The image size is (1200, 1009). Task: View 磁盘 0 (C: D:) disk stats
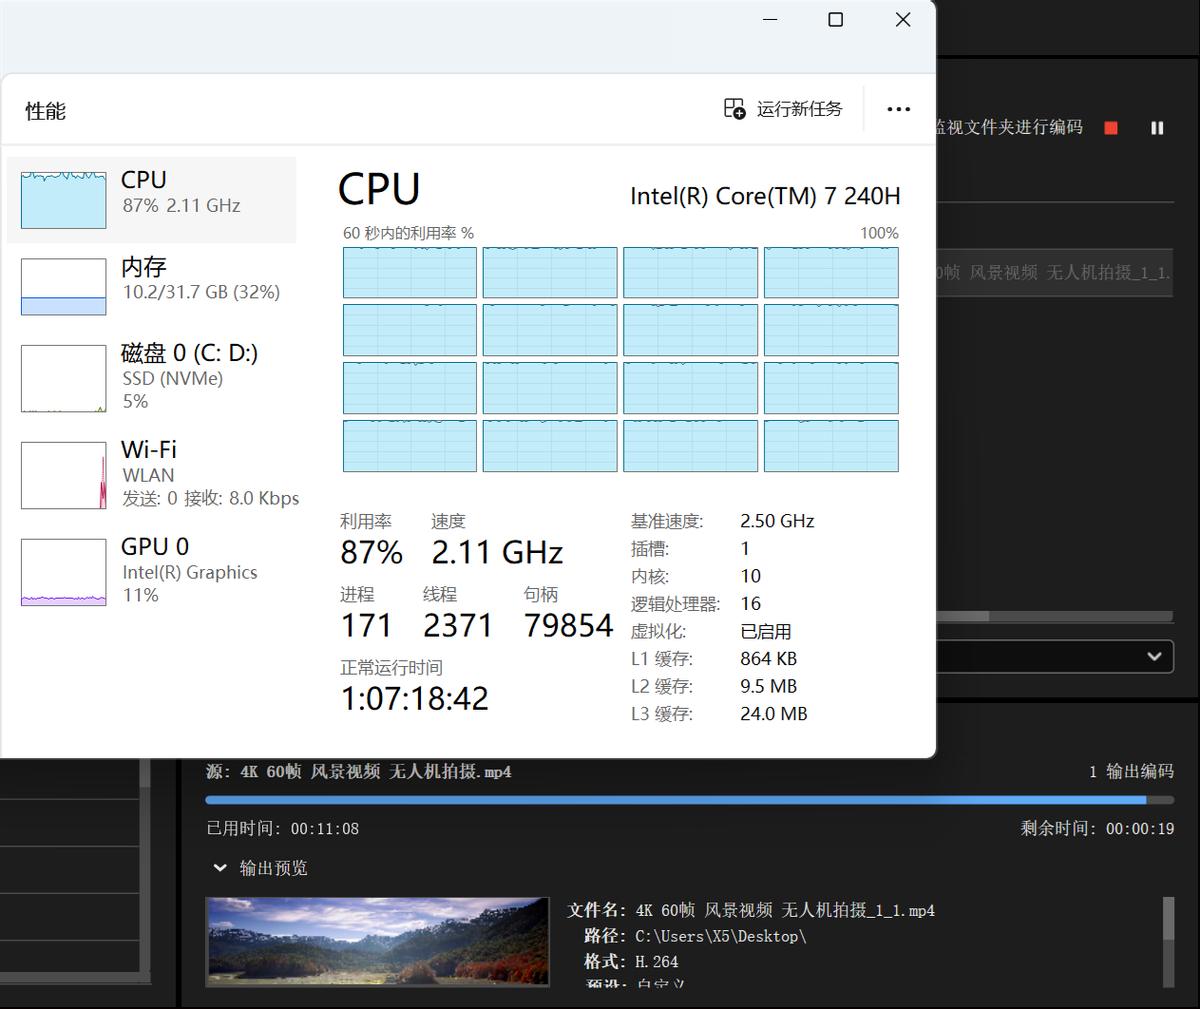150,378
